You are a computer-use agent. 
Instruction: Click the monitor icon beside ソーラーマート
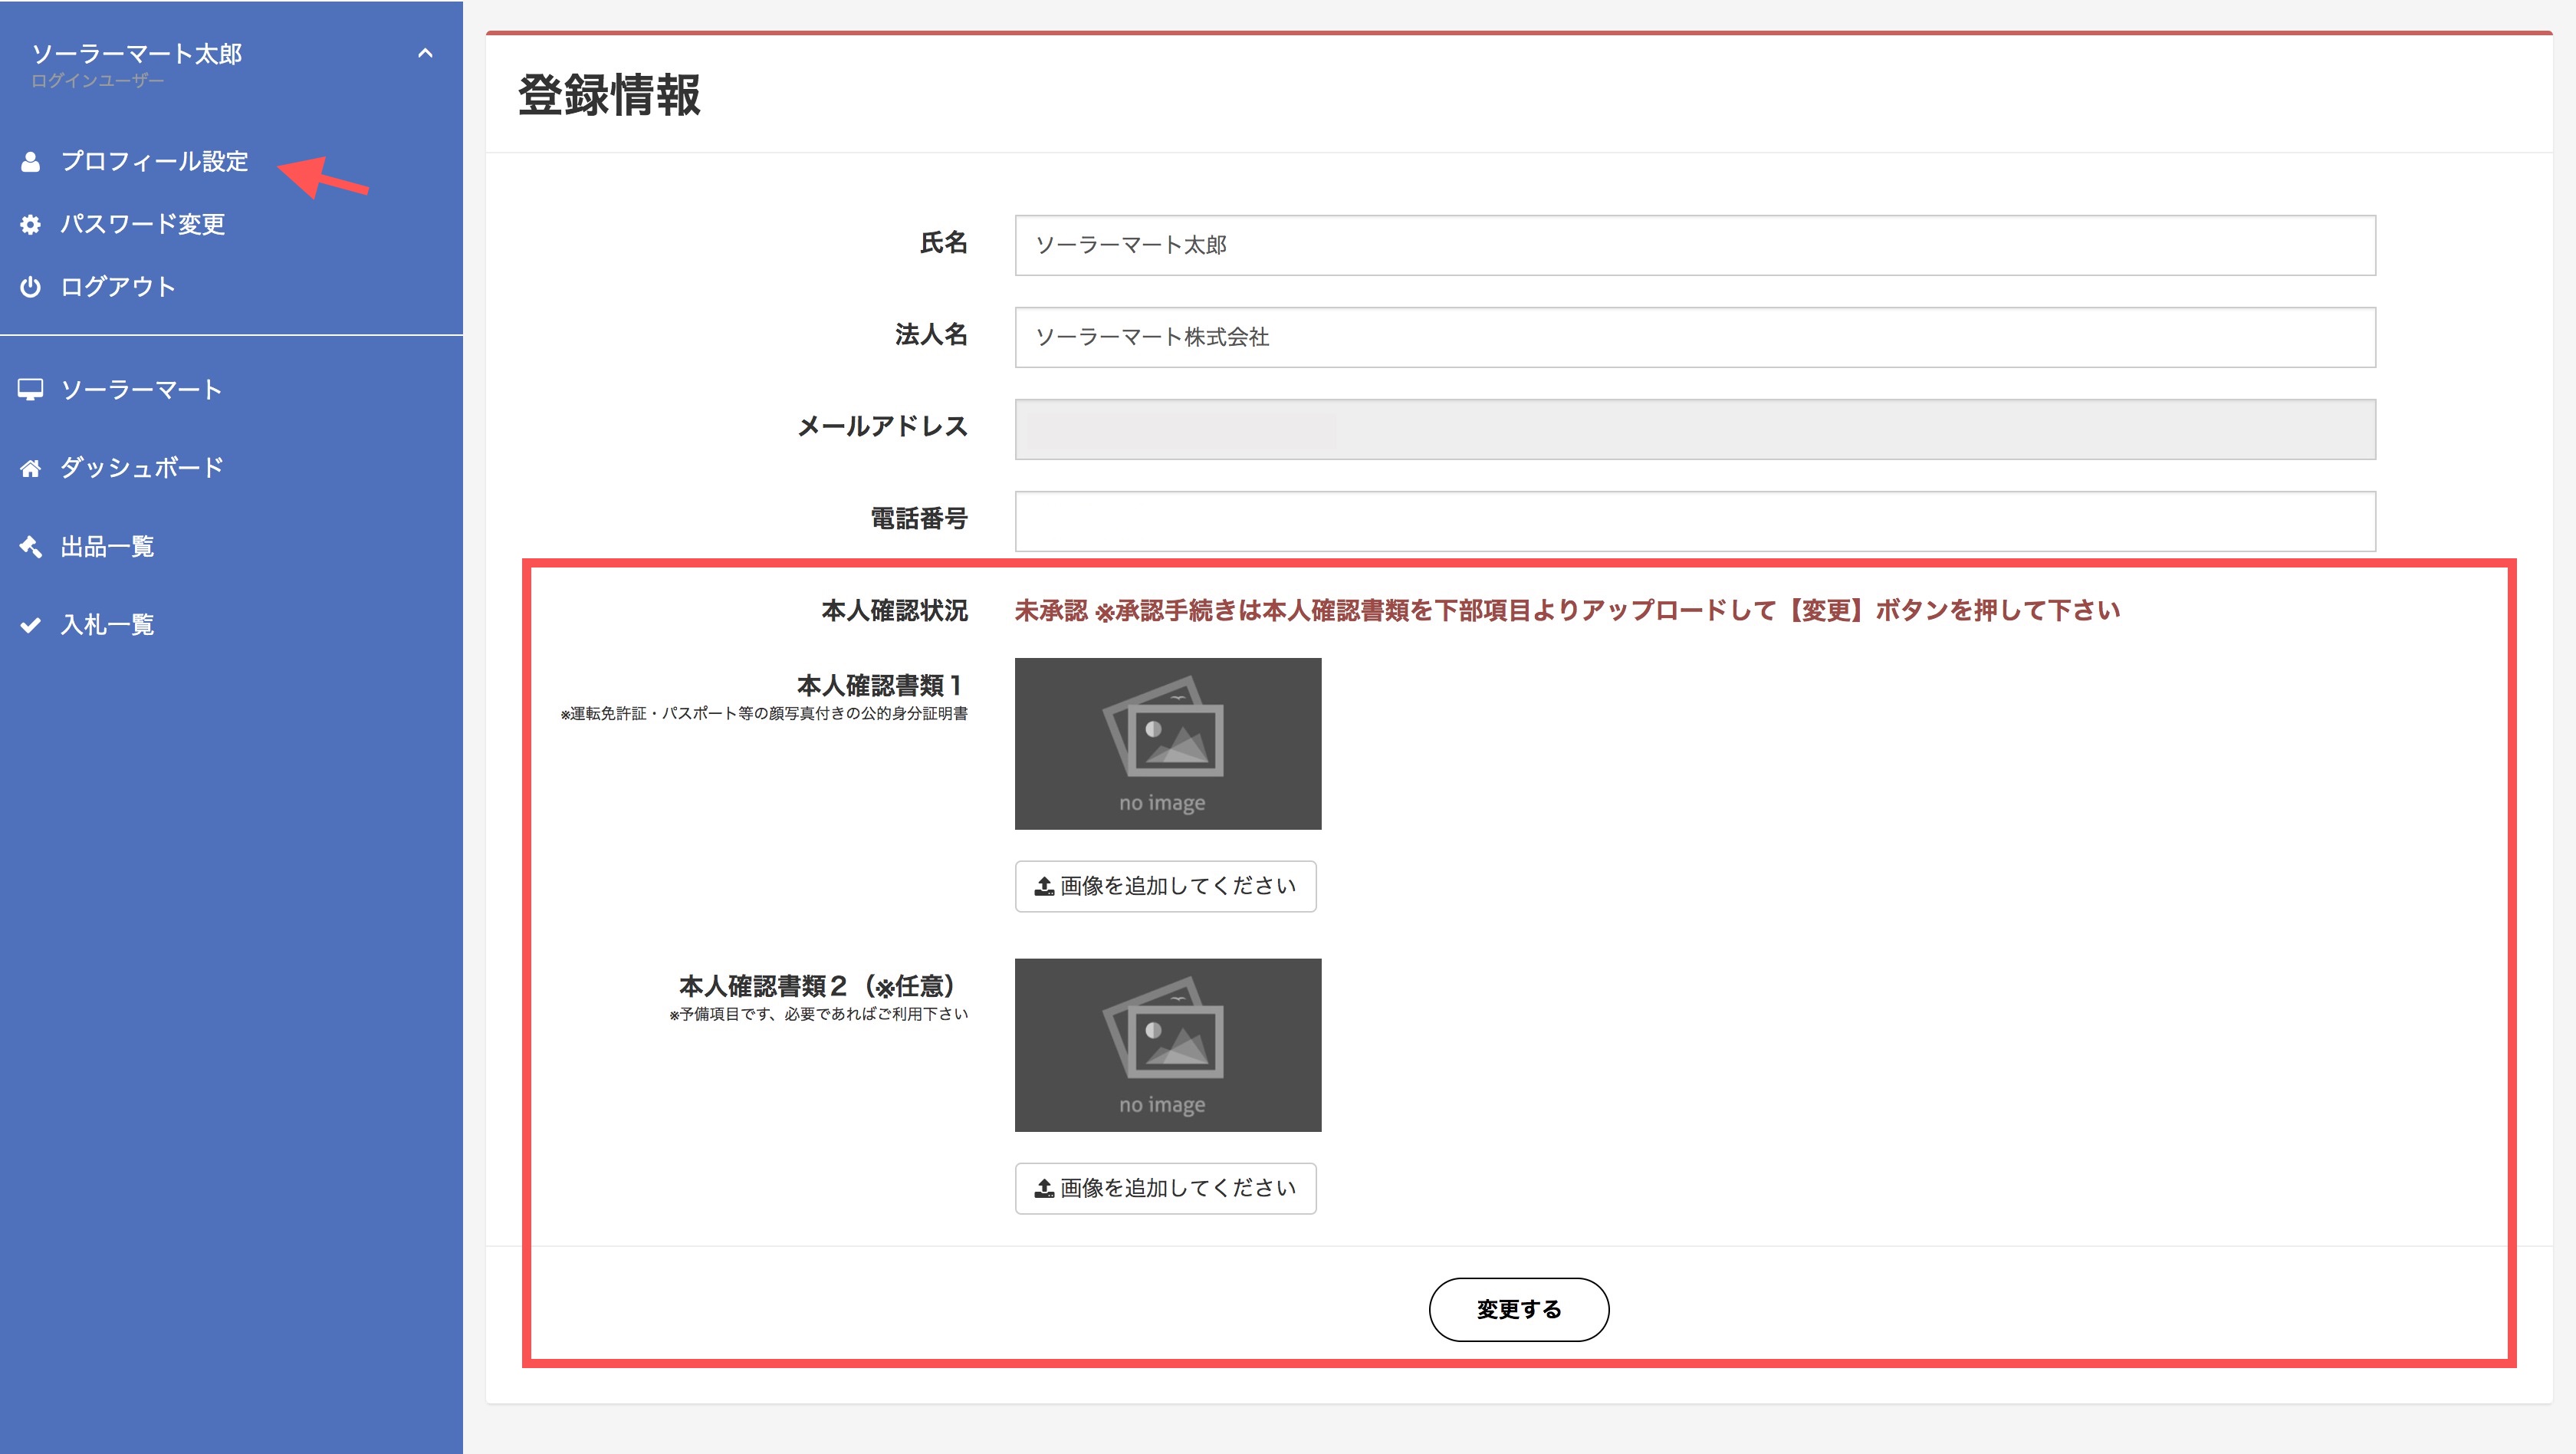pos(31,390)
